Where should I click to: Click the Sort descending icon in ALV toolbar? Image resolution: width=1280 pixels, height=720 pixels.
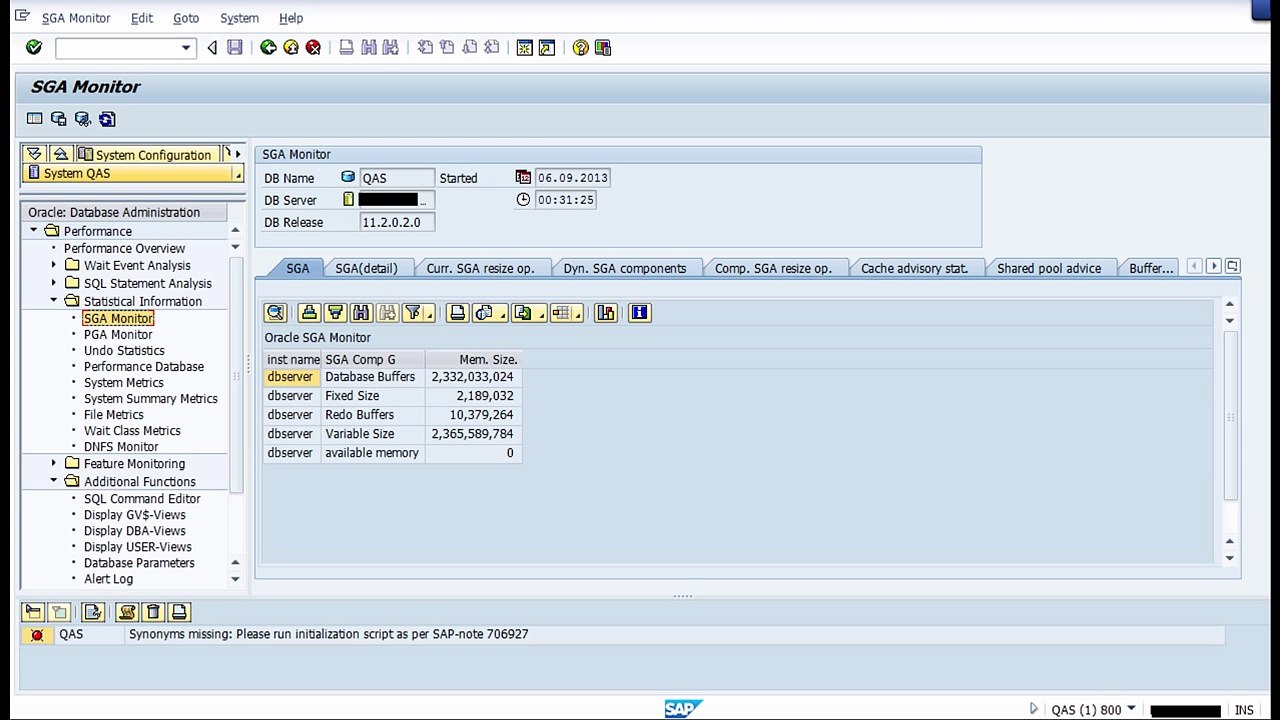click(x=335, y=313)
